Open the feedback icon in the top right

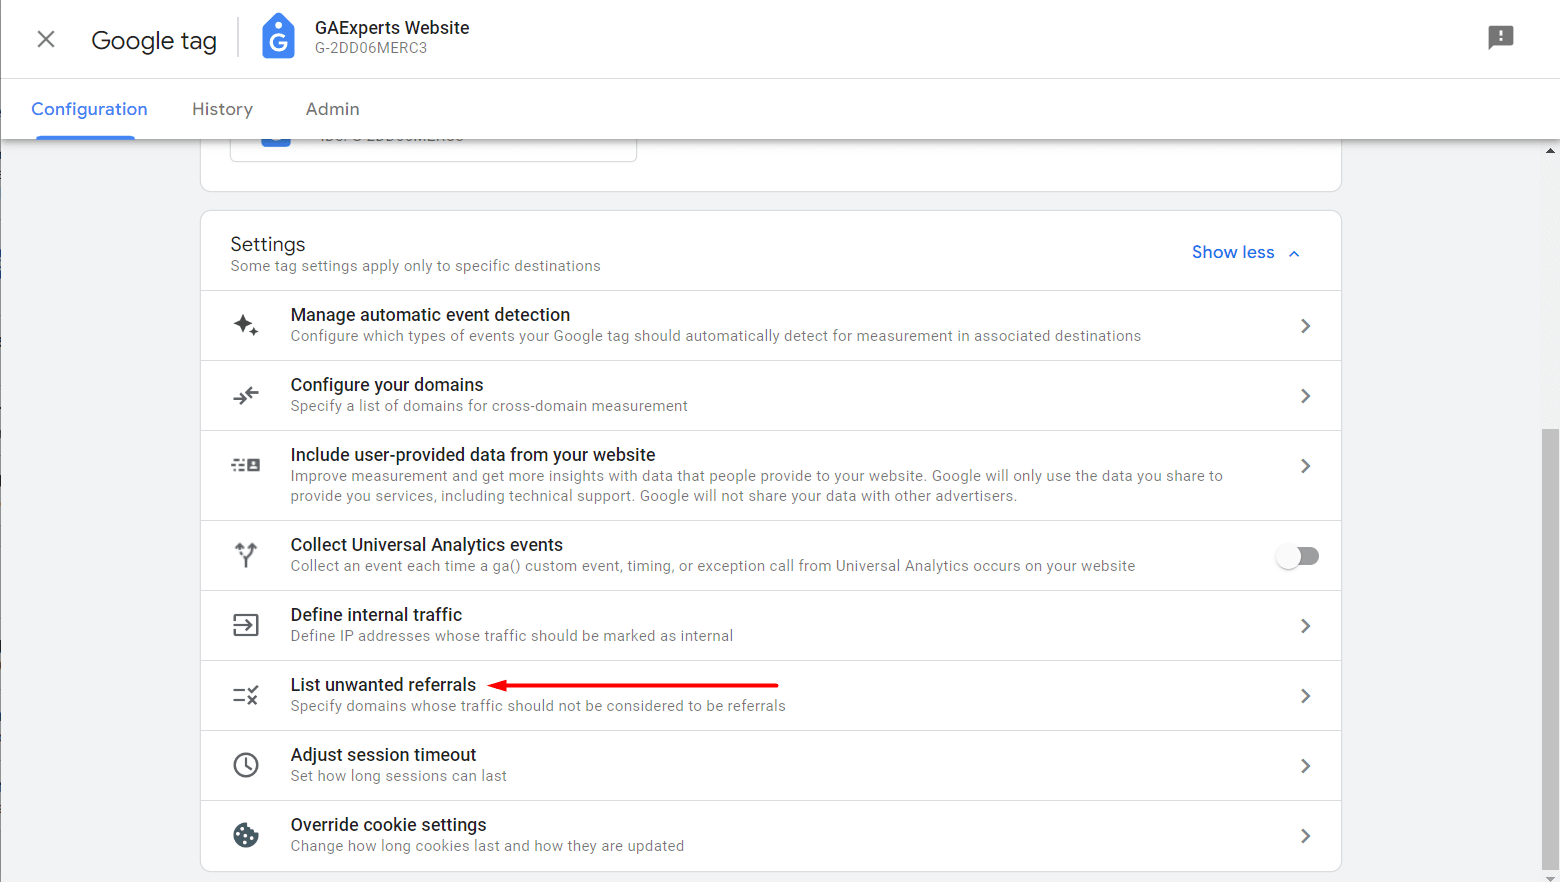(x=1501, y=37)
